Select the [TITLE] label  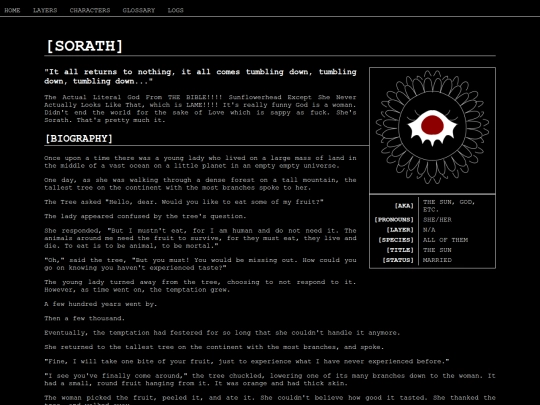[x=400, y=250]
